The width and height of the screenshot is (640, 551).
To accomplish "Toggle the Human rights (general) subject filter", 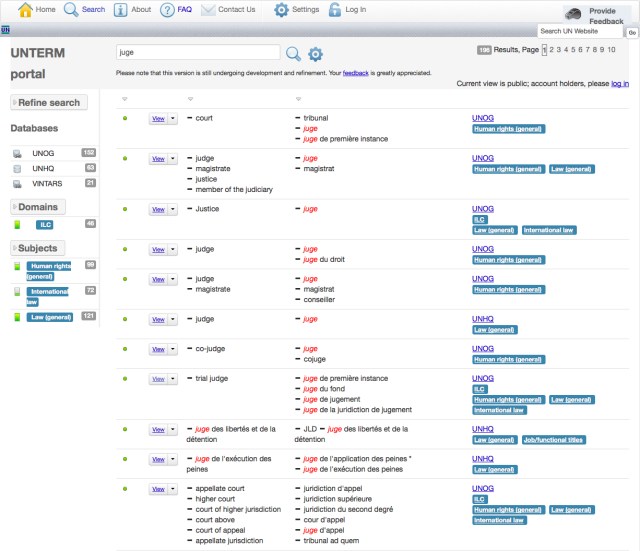I will 17,266.
